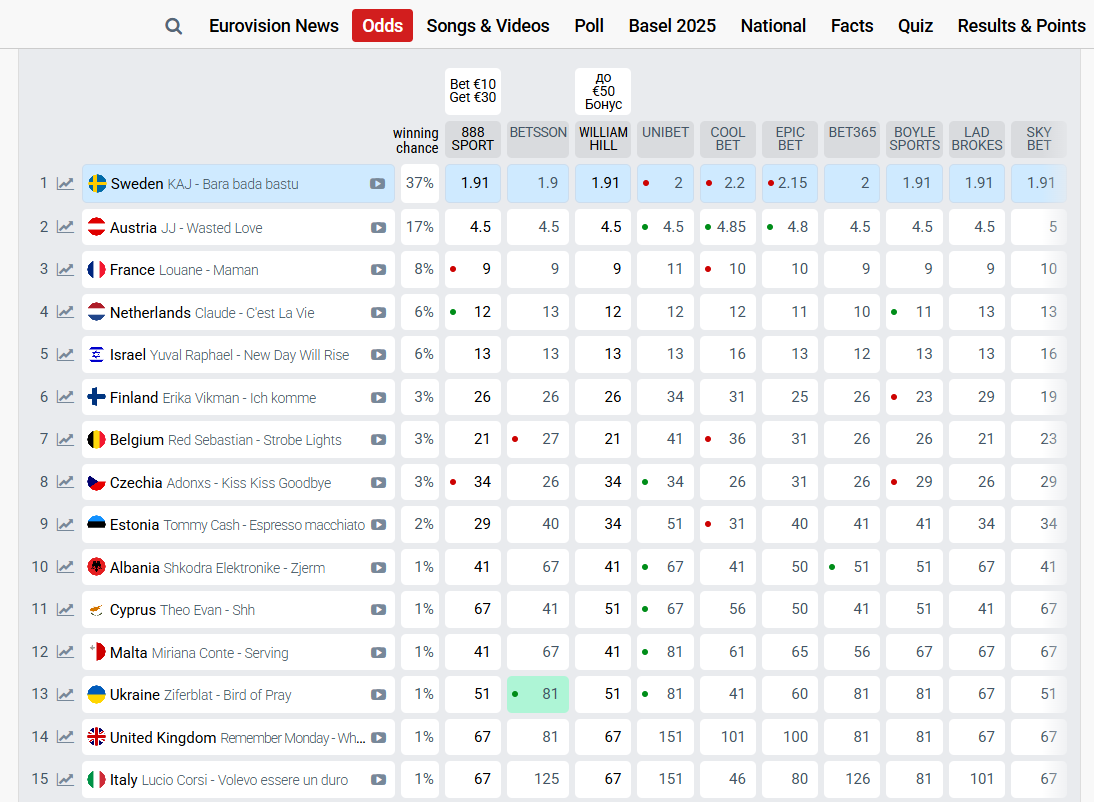Screen dimensions: 1094x802
Task: Open the odds history chart for Sweden
Action: click(x=65, y=184)
